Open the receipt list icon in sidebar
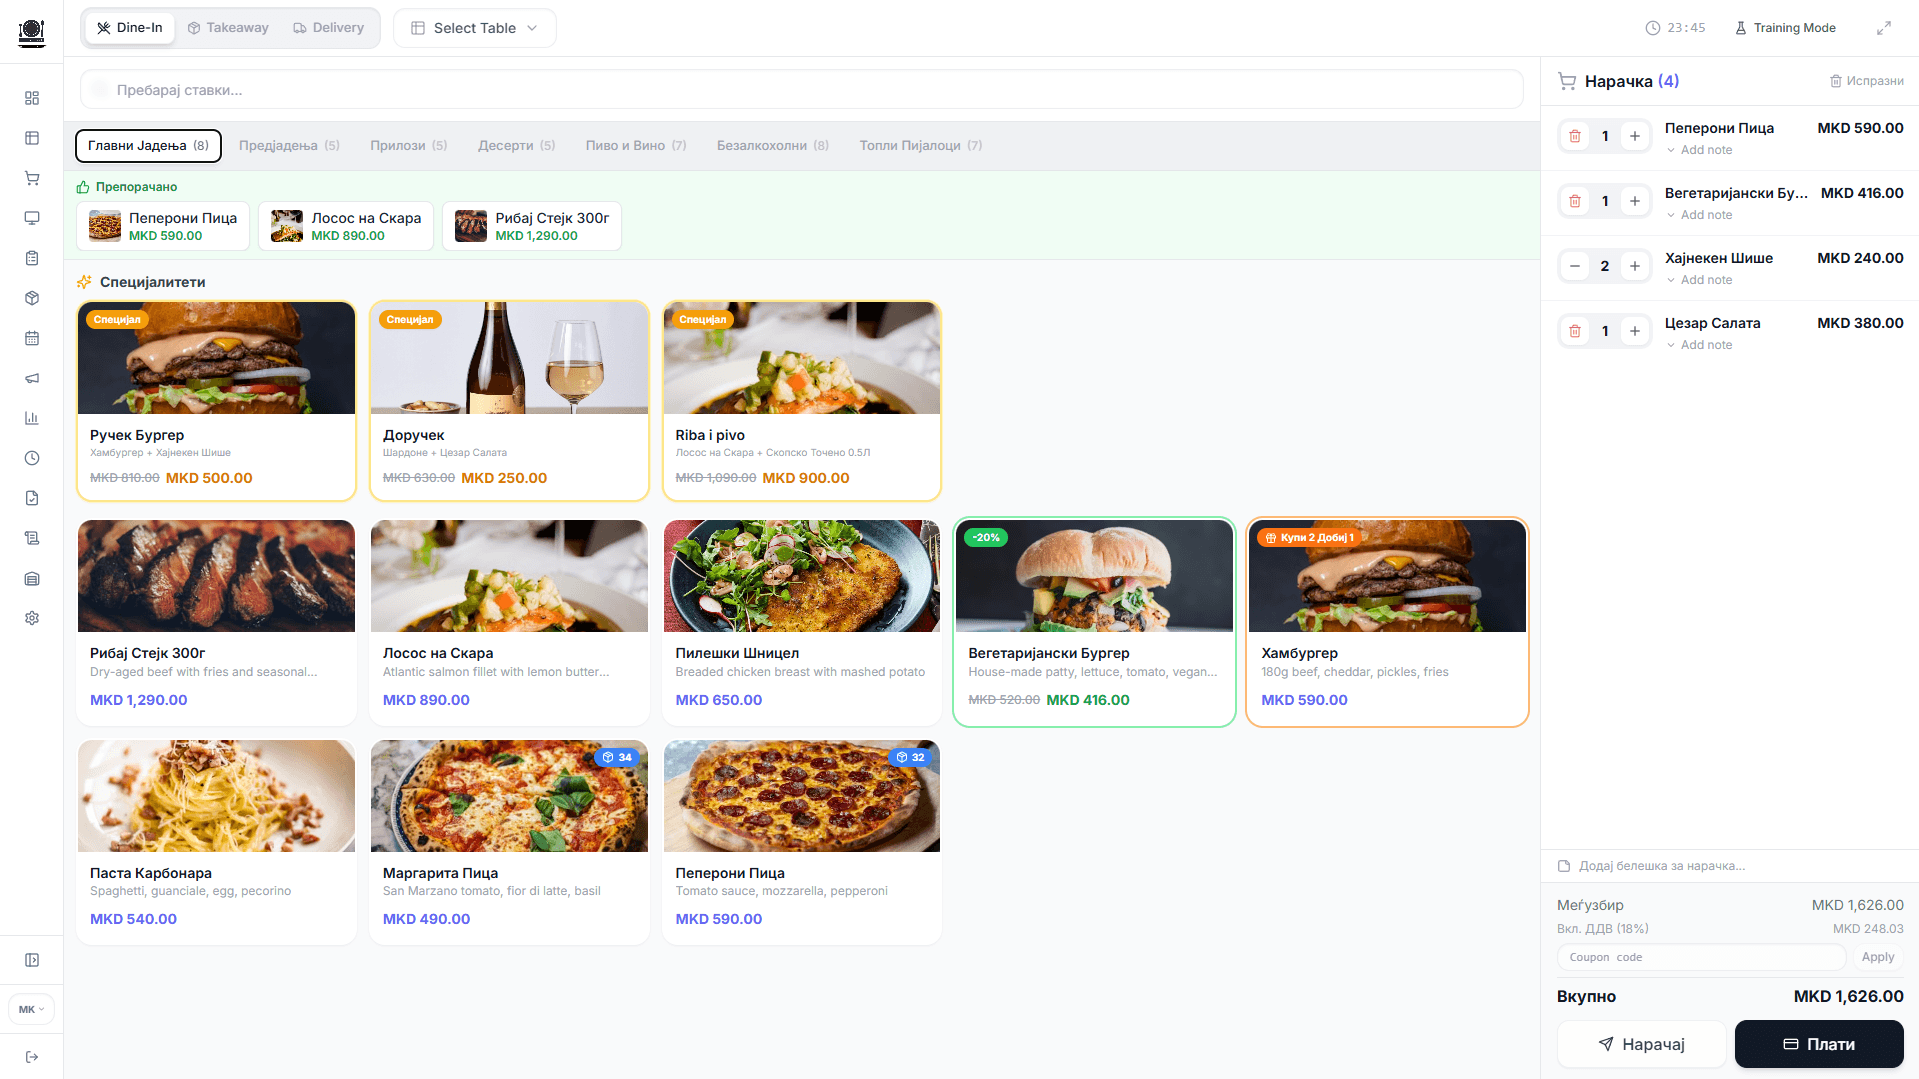The width and height of the screenshot is (1919, 1079). click(x=32, y=538)
